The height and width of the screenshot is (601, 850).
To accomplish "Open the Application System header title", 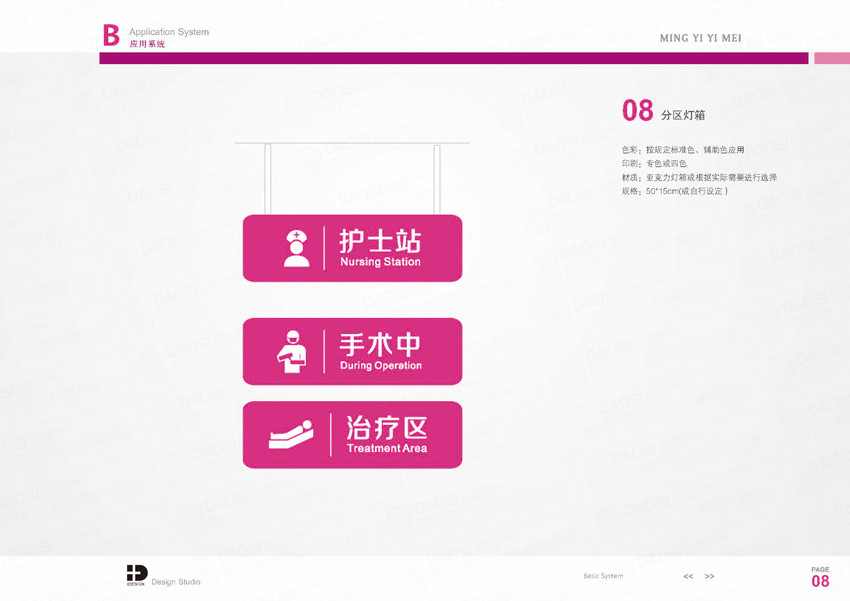I will point(169,32).
